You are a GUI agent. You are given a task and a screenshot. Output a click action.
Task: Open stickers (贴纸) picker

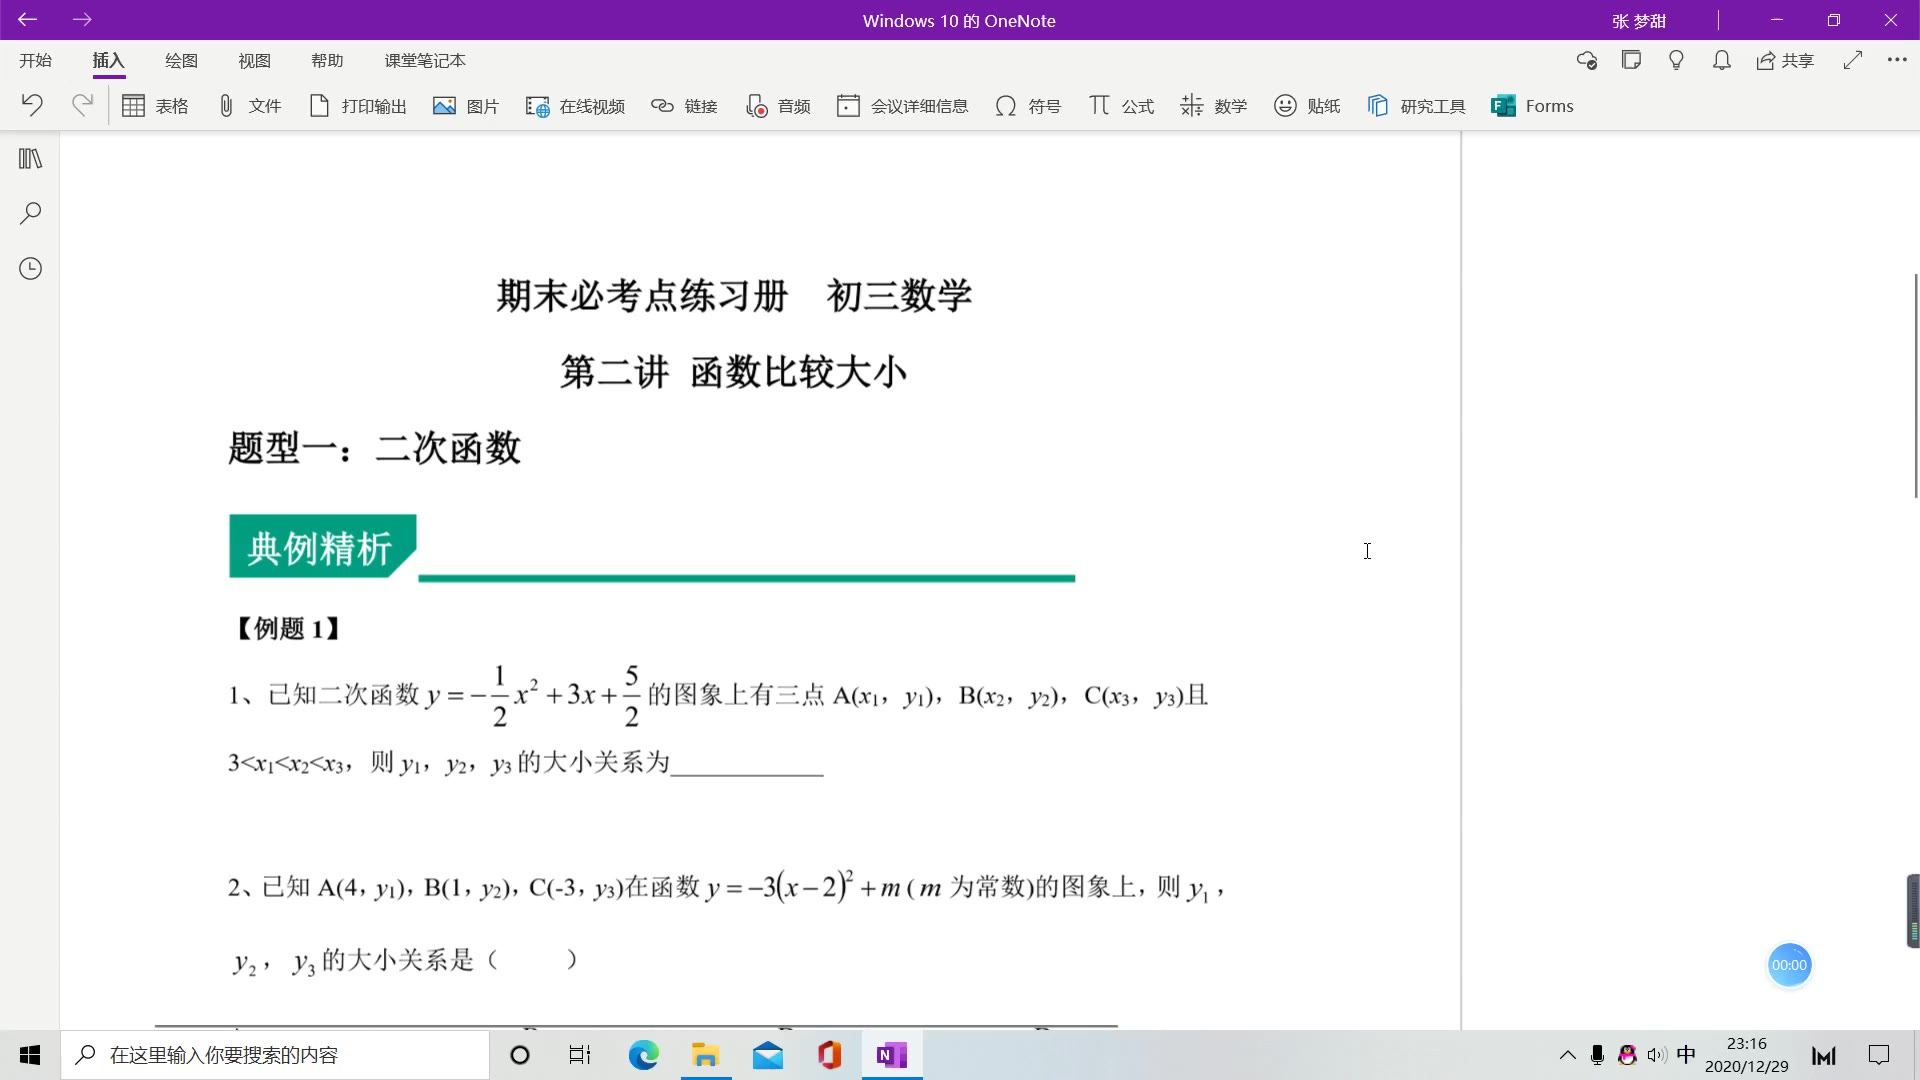pyautogui.click(x=1306, y=106)
